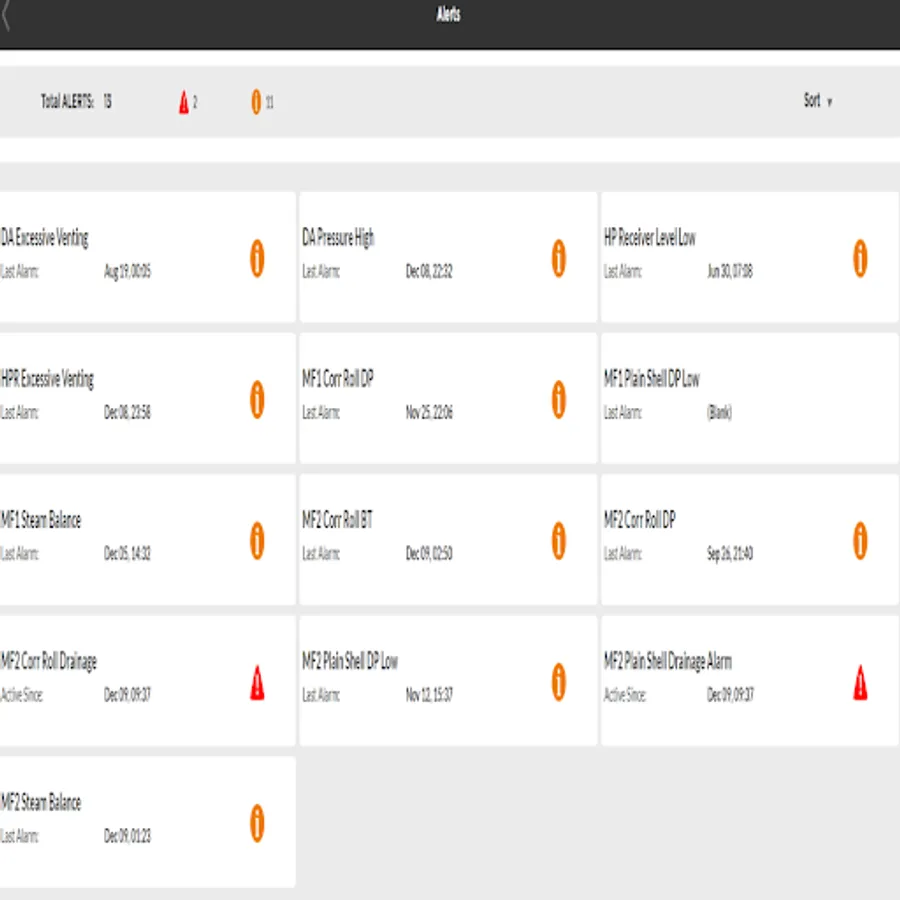Viewport: 900px width, 900px height.
Task: Select the MF1 Plain Shell DP Low card
Action: [x=750, y=398]
